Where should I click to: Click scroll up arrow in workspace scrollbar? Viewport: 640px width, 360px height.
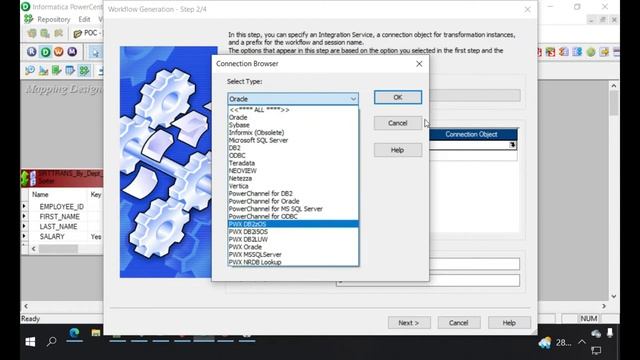click(613, 85)
